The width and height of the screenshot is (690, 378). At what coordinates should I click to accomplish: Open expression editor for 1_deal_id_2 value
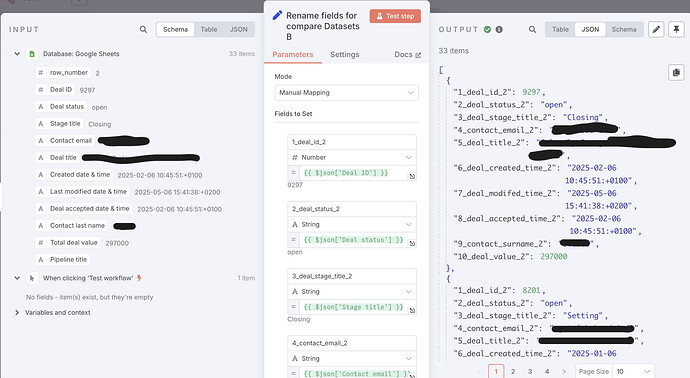(412, 176)
